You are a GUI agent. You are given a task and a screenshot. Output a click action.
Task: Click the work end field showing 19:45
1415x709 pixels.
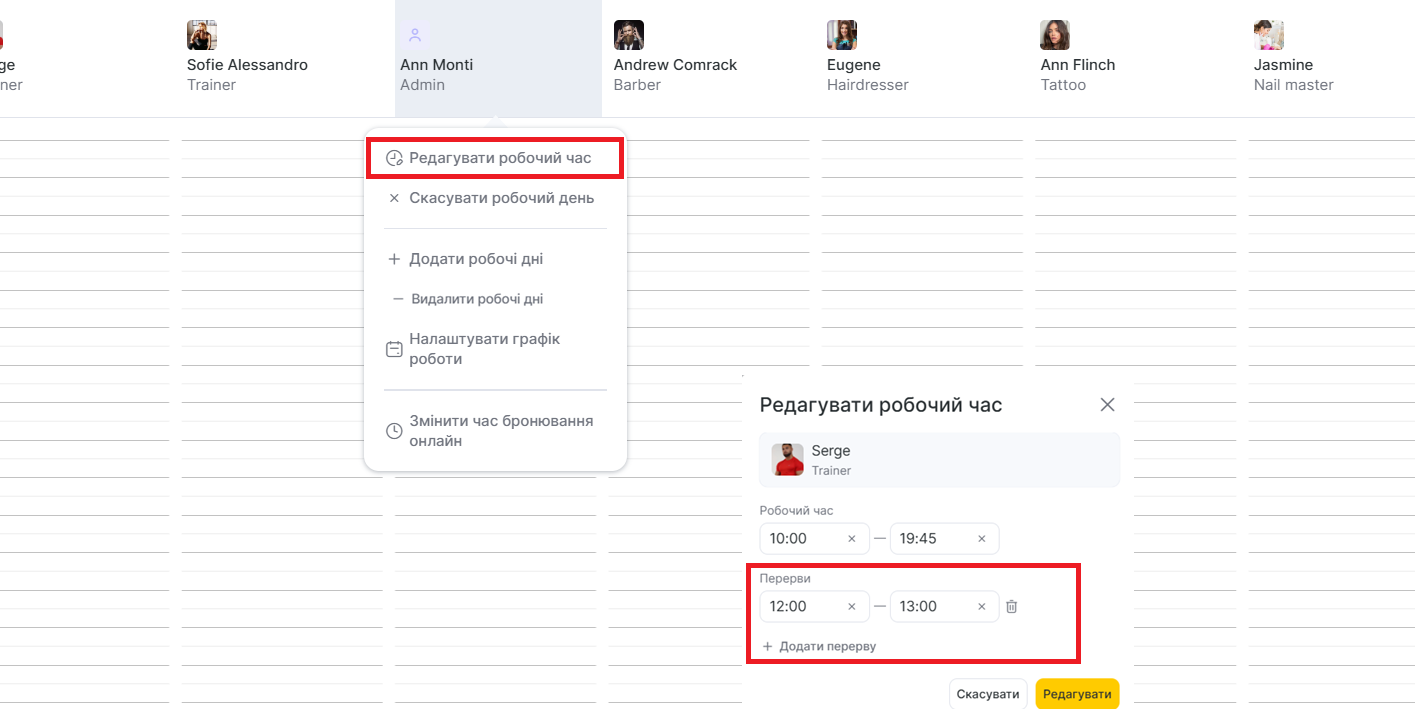coord(944,539)
